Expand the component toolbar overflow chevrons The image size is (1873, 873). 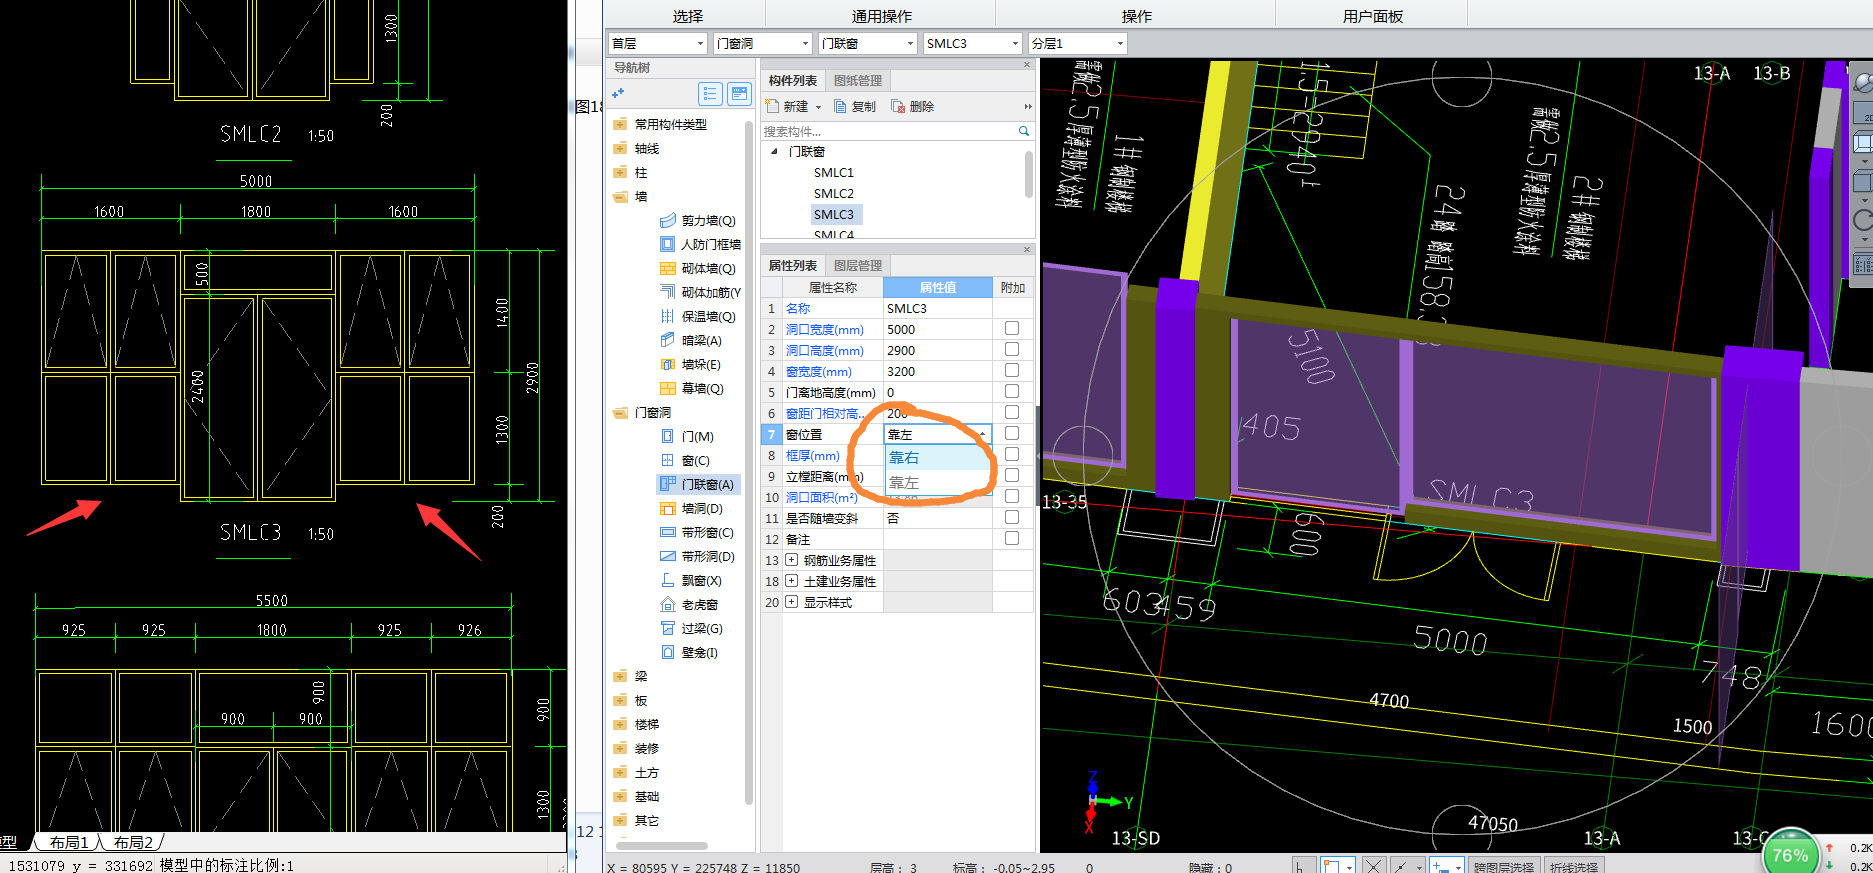click(x=1028, y=107)
